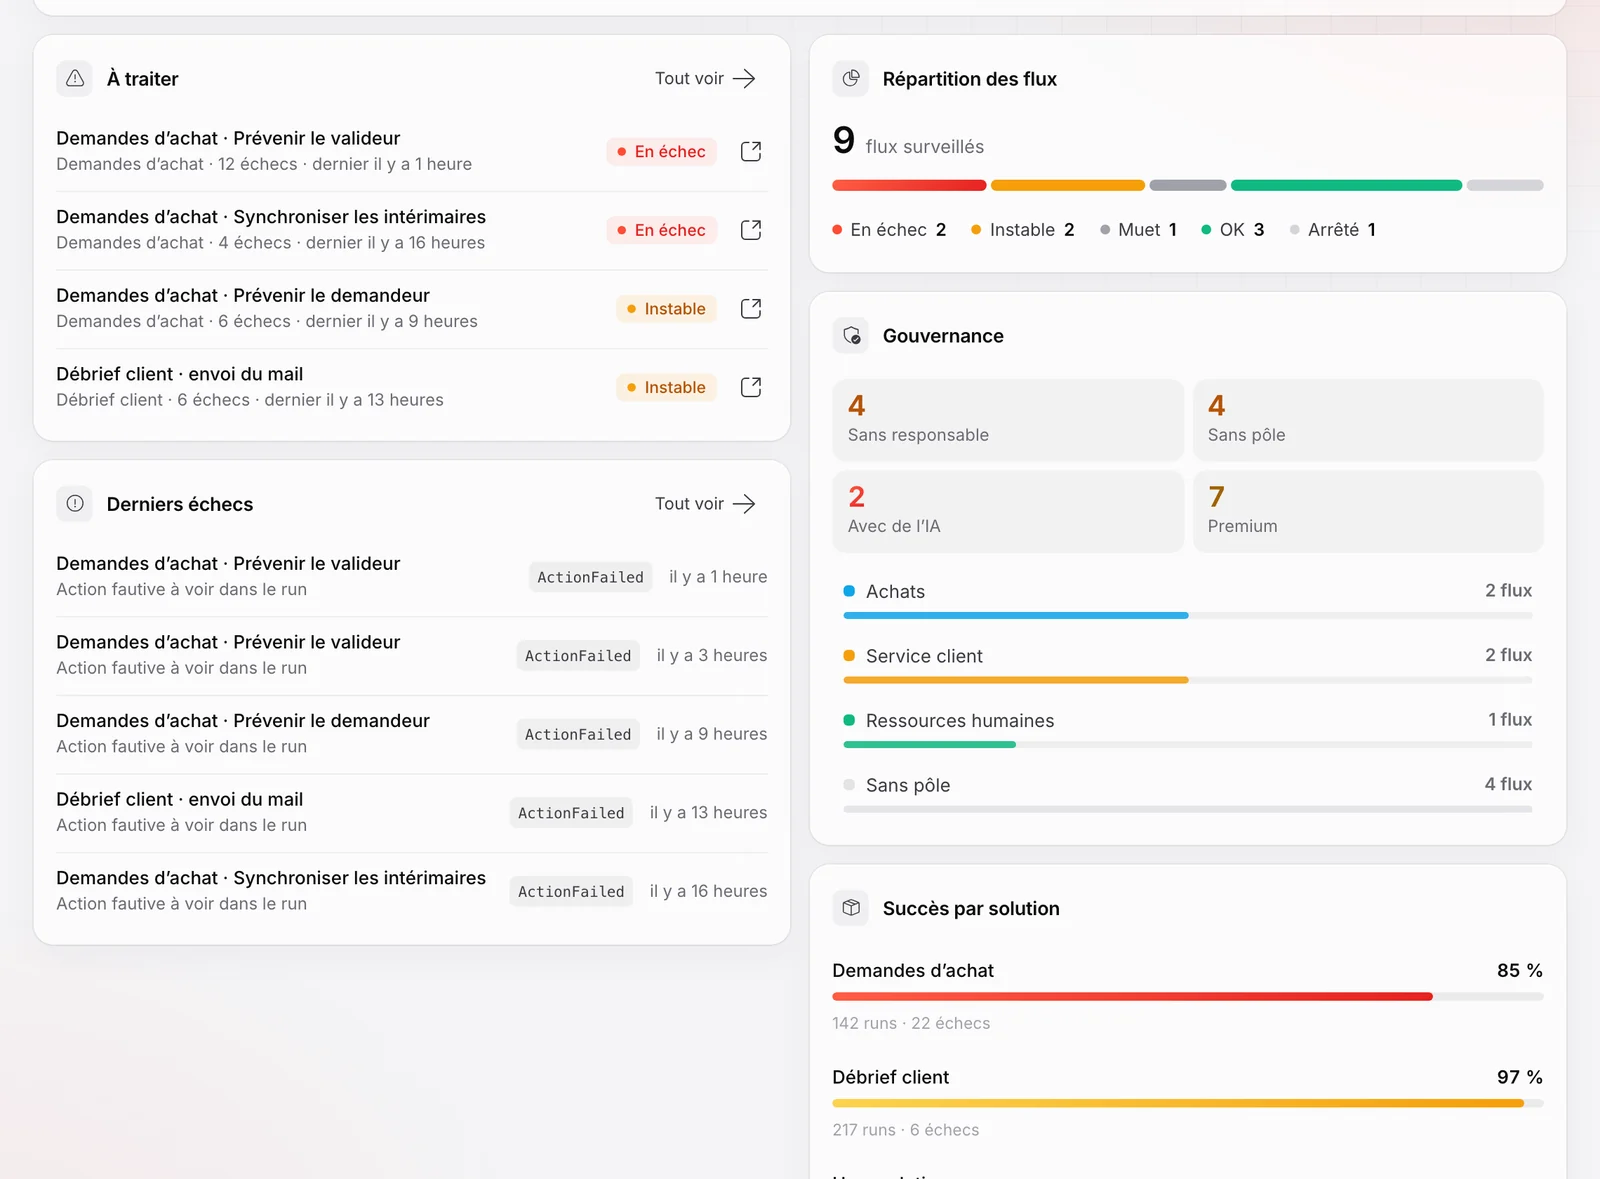Screen dimensions: 1600x1179
Task: Click the Gouvernance shield icon
Action: (x=851, y=336)
